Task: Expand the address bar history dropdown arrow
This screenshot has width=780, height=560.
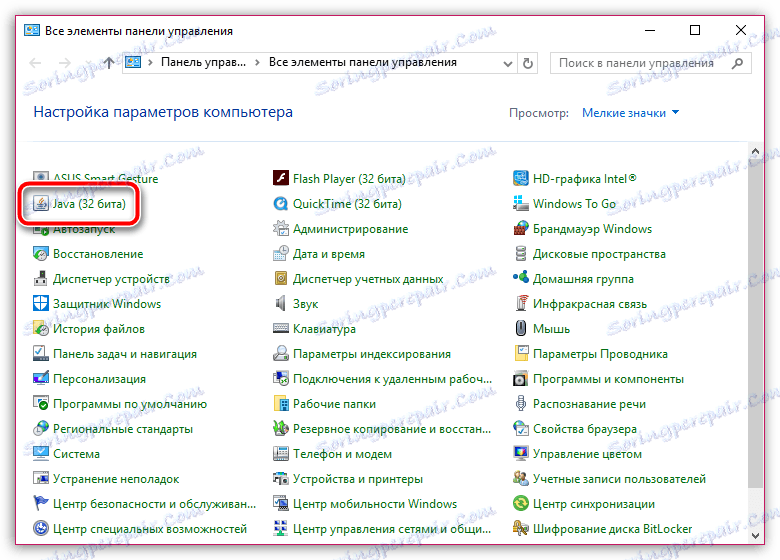Action: pyautogui.click(x=507, y=64)
